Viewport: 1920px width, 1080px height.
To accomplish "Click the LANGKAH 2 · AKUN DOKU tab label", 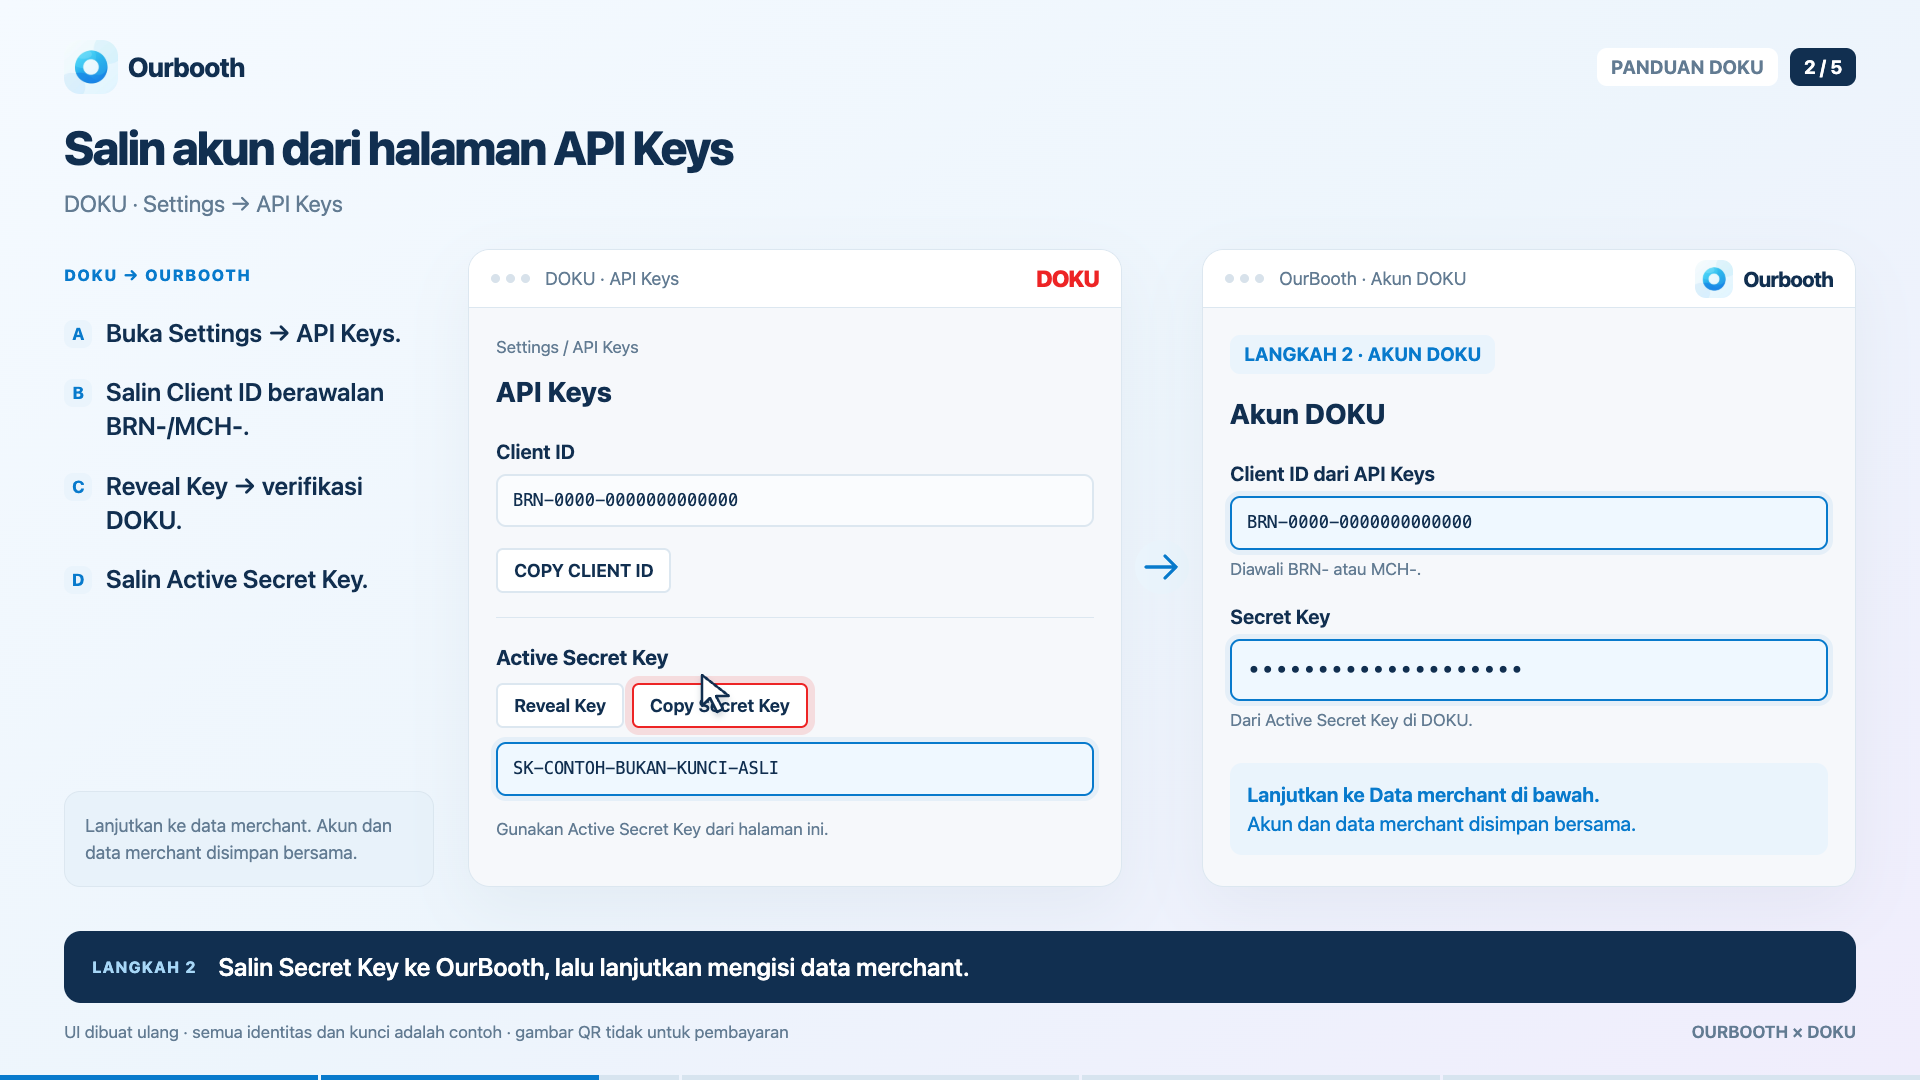I will pyautogui.click(x=1362, y=355).
